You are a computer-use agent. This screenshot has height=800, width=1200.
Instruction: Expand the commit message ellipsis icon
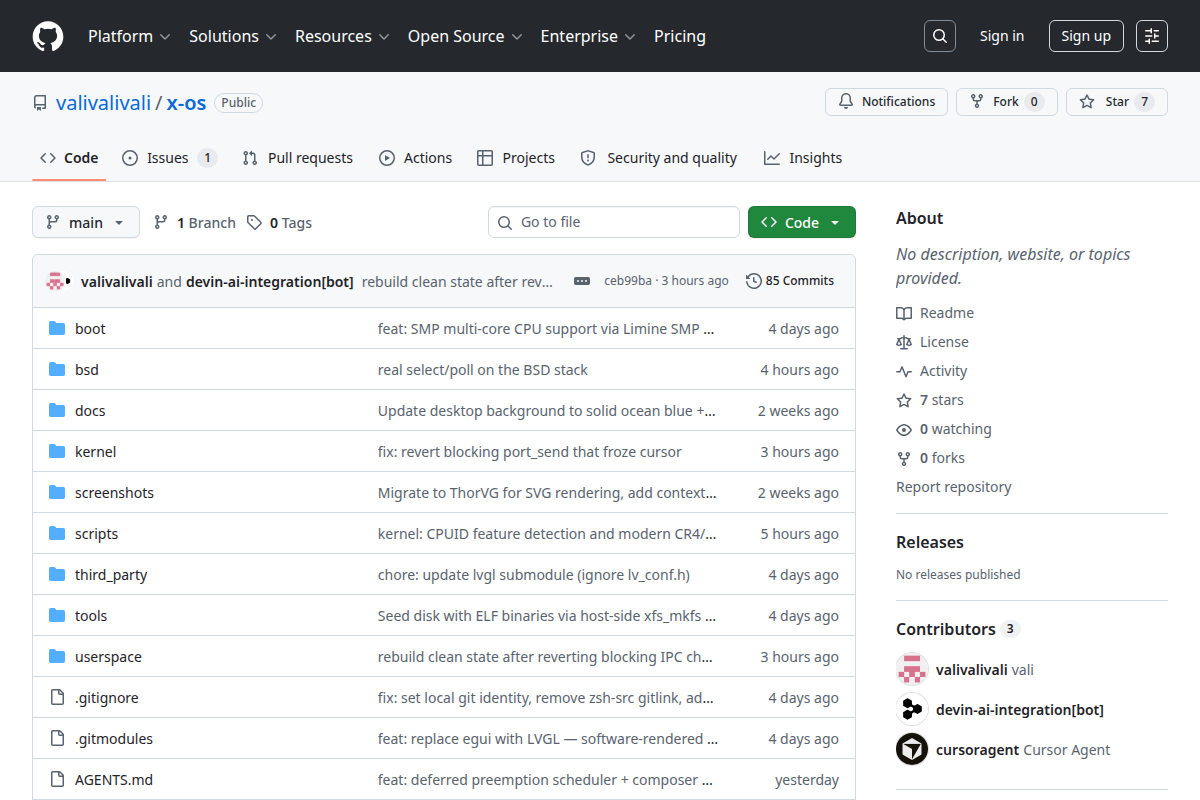pos(582,281)
